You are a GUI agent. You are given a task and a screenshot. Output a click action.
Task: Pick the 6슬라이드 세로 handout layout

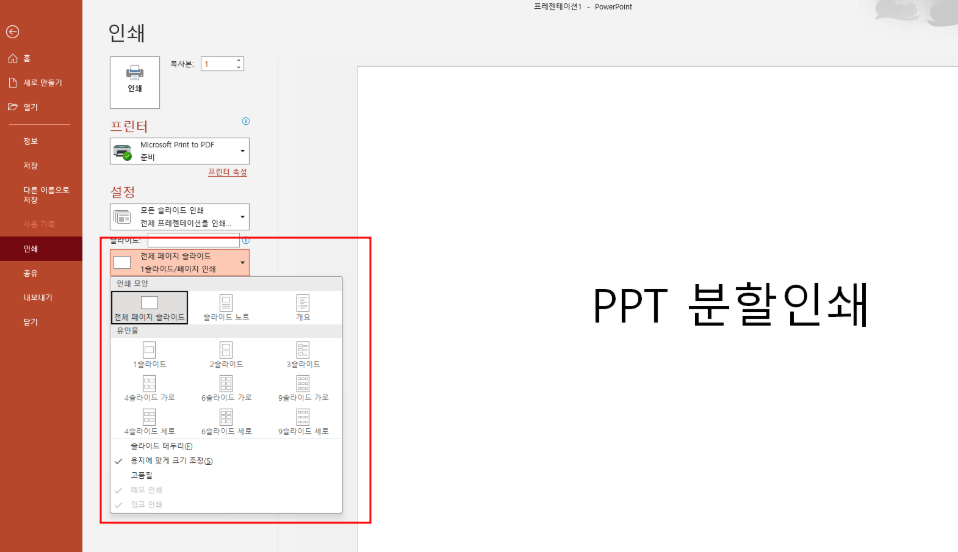[x=226, y=421]
